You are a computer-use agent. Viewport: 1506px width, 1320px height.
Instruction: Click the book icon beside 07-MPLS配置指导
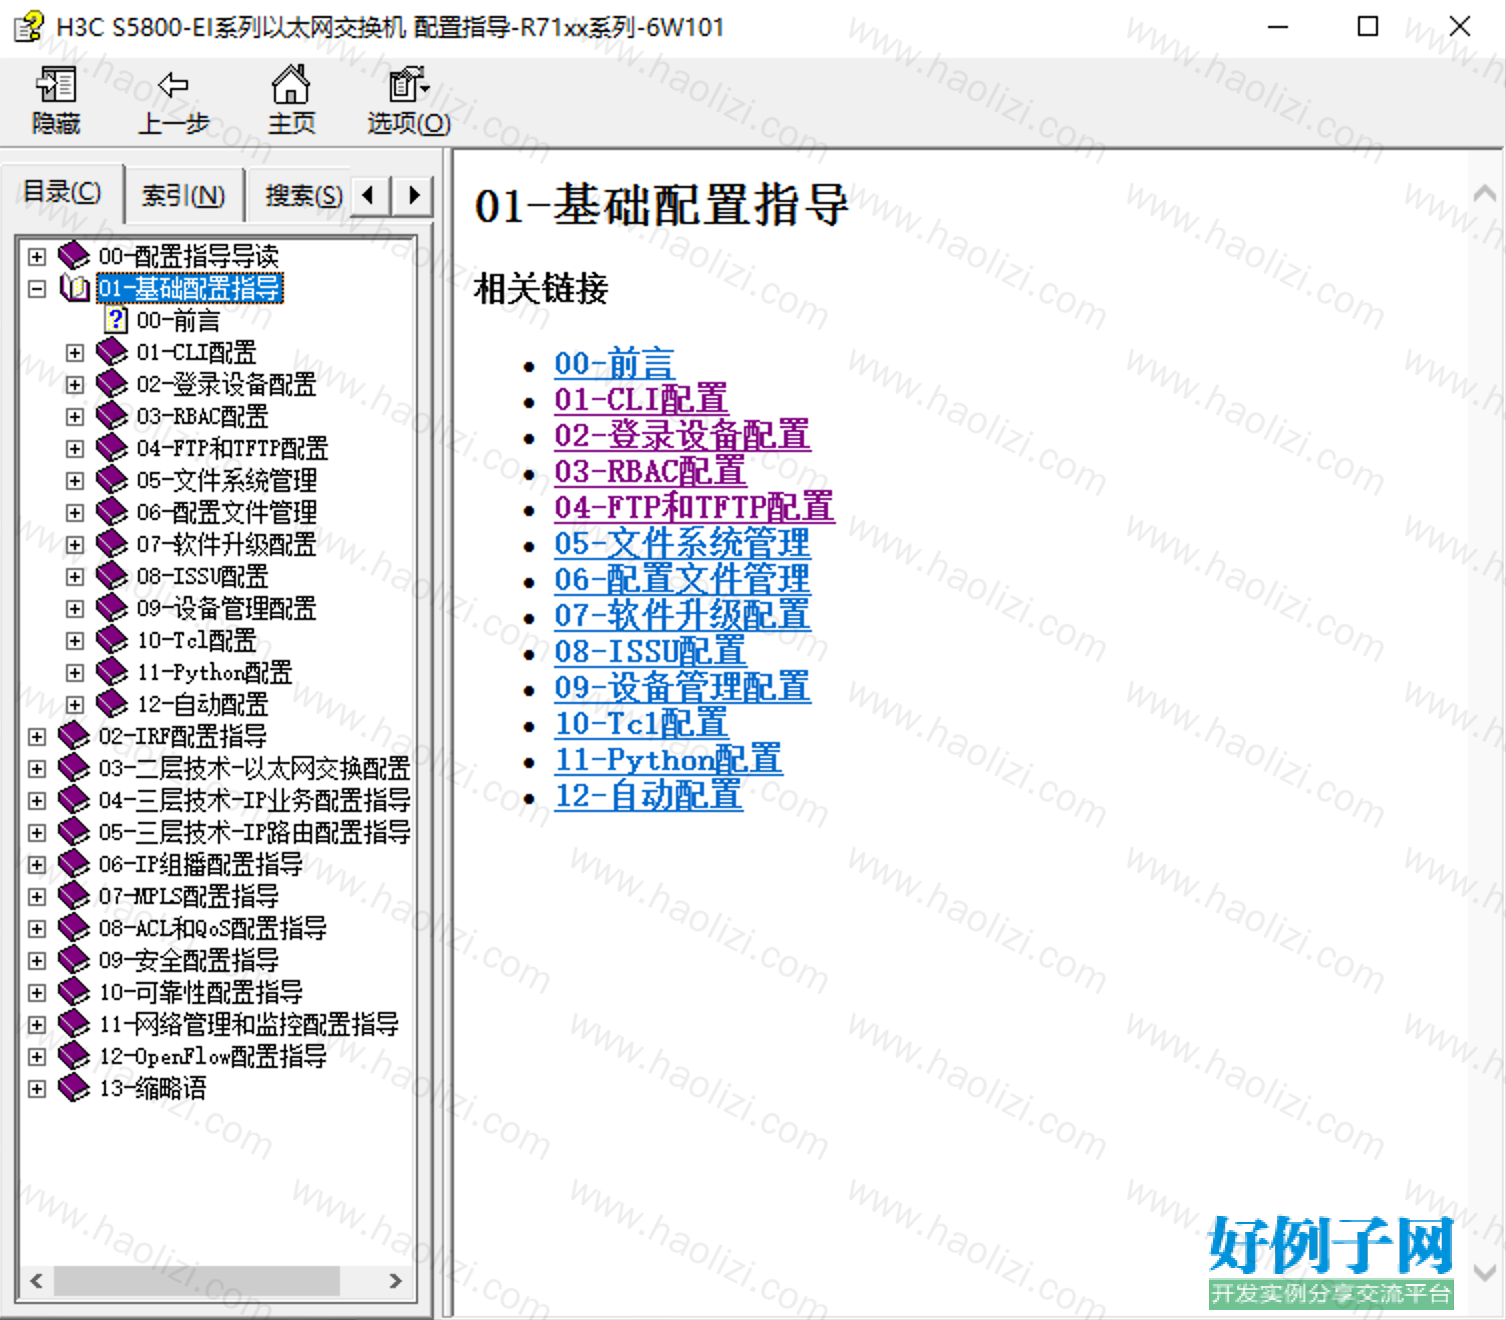(x=74, y=896)
